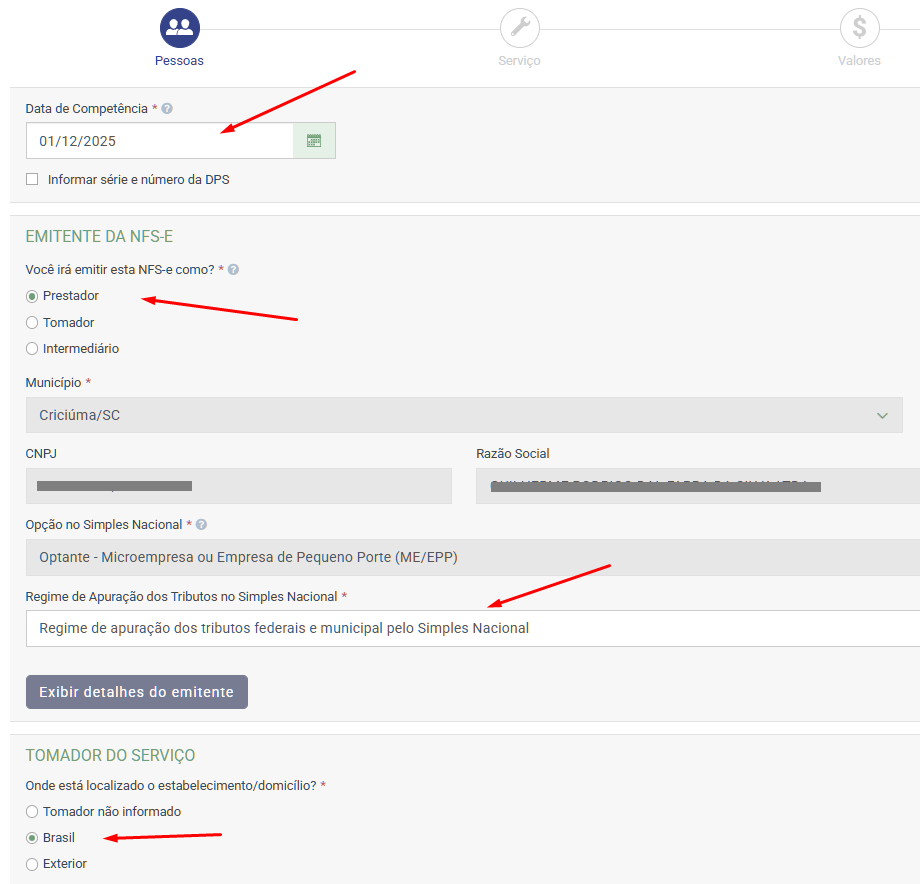Select the Prestador radio option
Image resolution: width=920 pixels, height=884 pixels.
pos(32,296)
